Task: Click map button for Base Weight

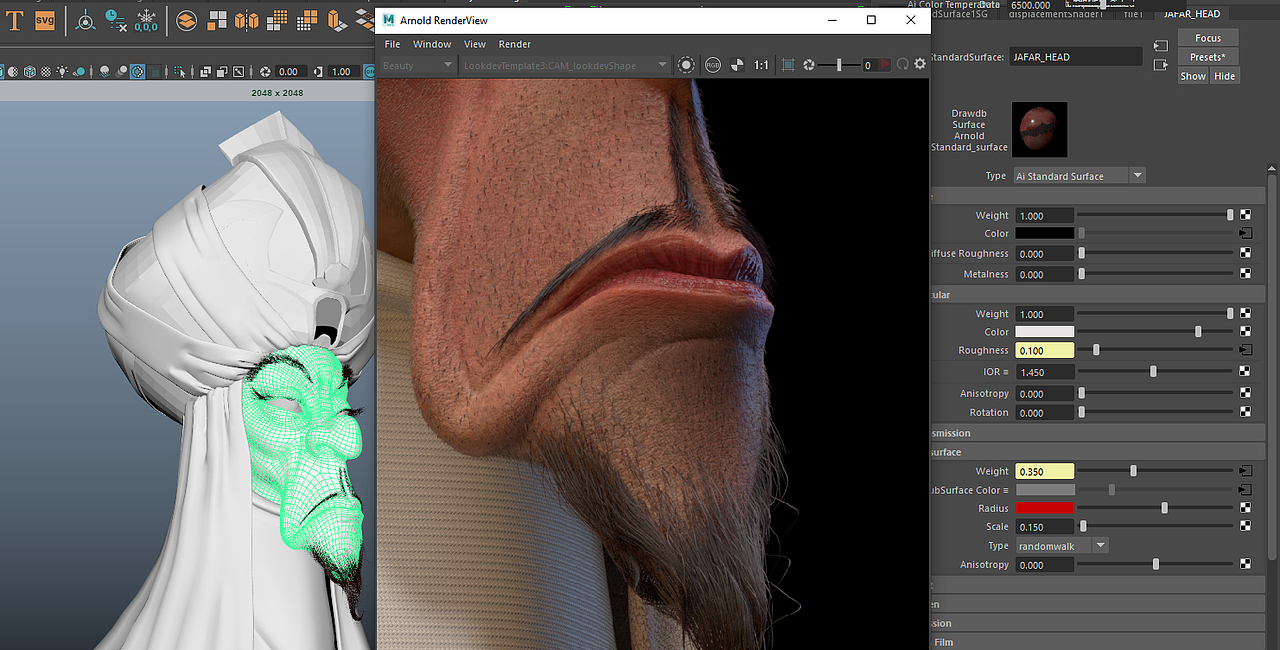Action: click(1246, 215)
